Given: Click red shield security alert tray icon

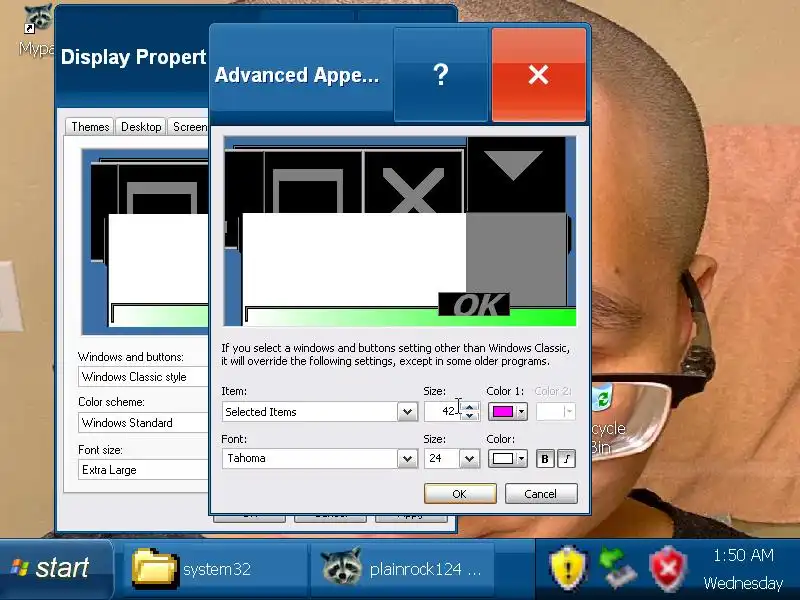Looking at the screenshot, I should (668, 568).
